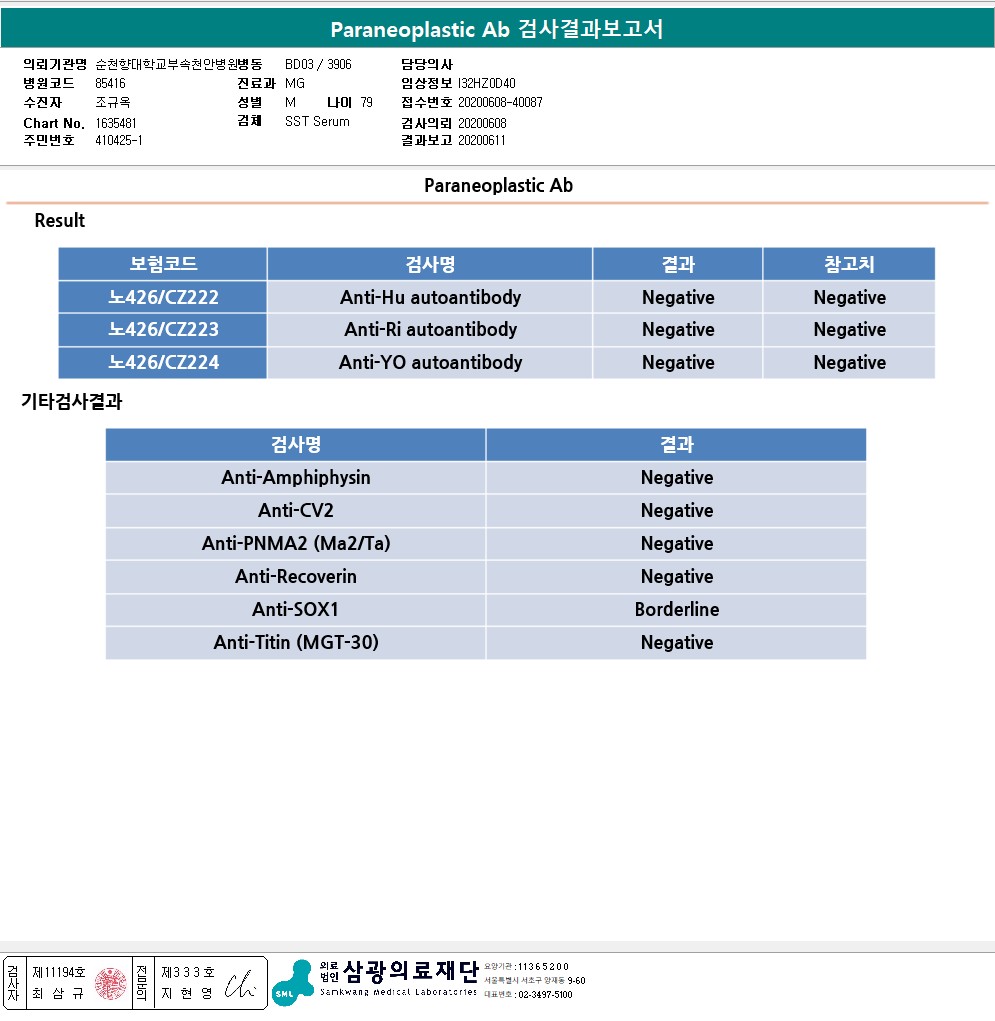Click the 삼광의료재단 foundation name in footer
Image resolution: width=995 pixels, height=1021 pixels.
pos(410,972)
